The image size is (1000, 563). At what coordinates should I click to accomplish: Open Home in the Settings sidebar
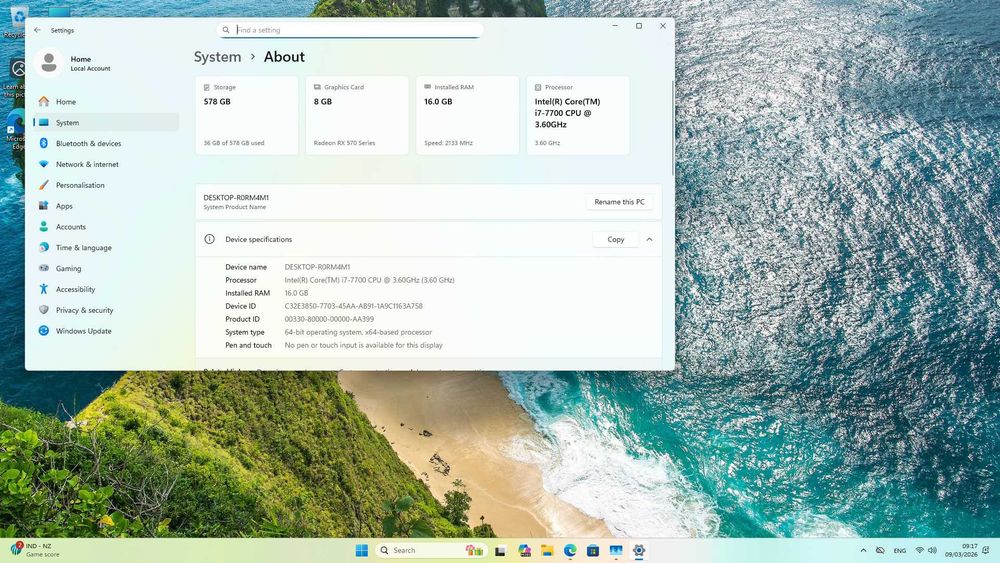pyautogui.click(x=106, y=101)
